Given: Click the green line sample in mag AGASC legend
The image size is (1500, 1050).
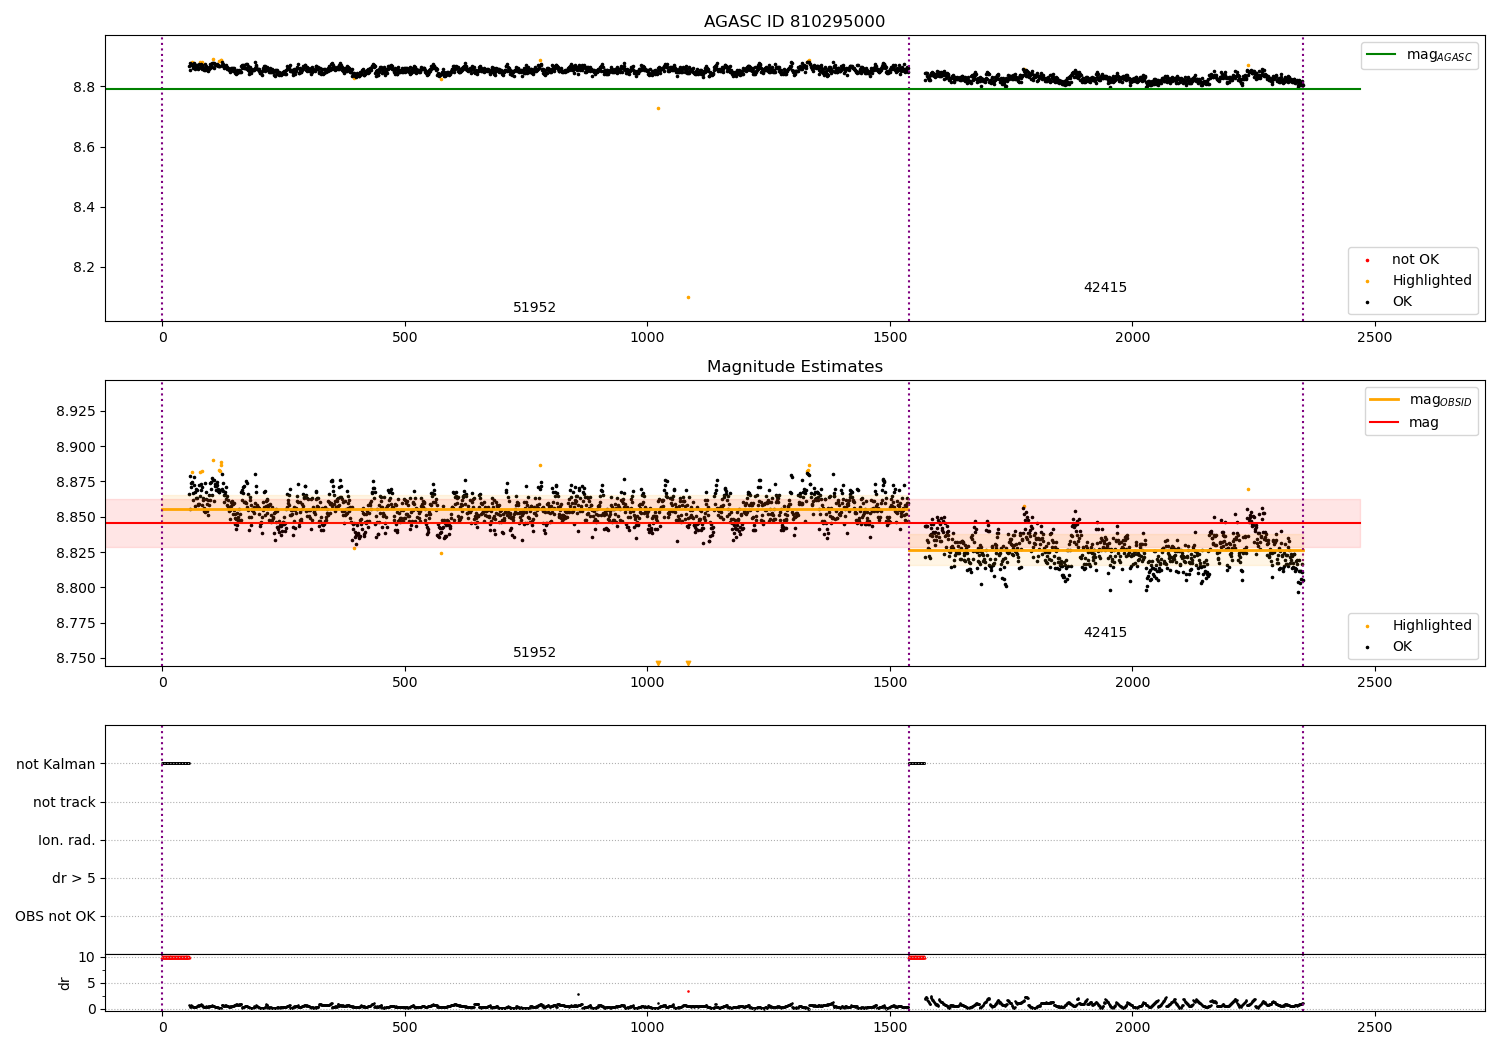Looking at the screenshot, I should pos(1382,55).
